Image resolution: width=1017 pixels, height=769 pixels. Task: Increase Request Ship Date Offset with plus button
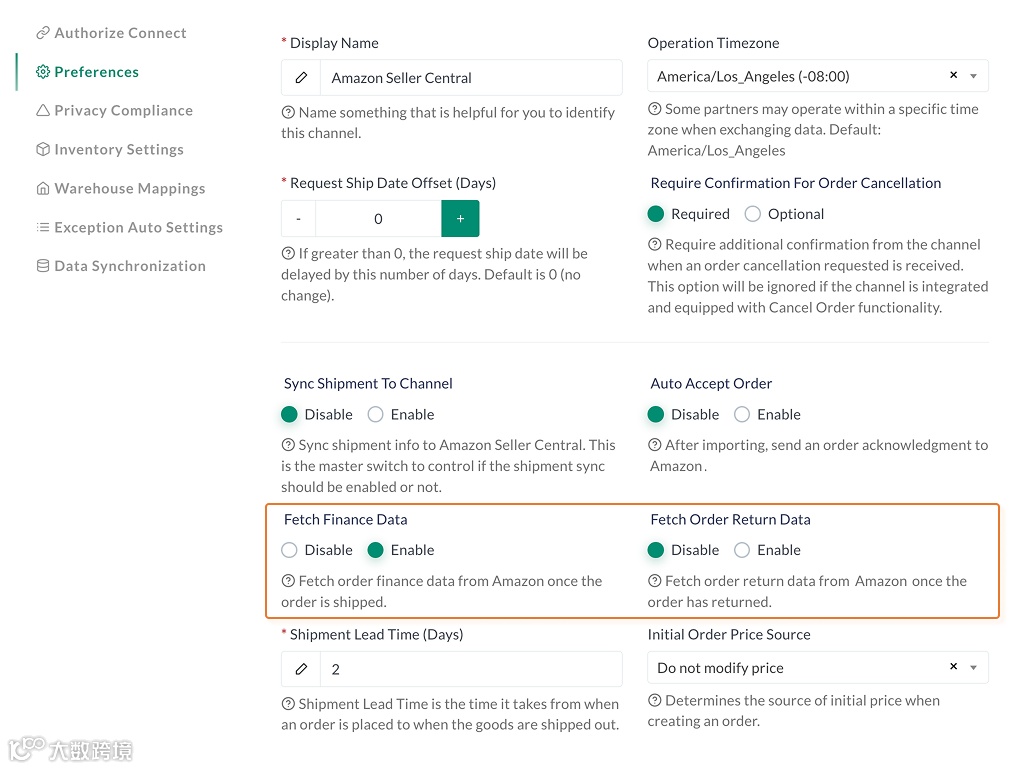coord(460,219)
